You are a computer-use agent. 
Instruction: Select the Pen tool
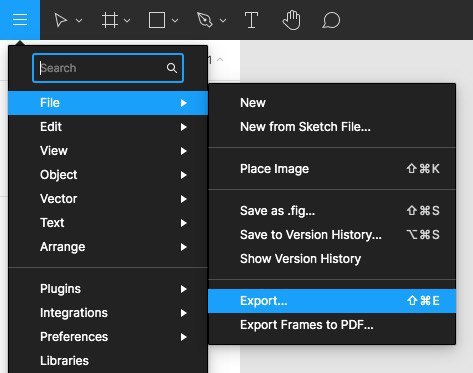pos(205,20)
